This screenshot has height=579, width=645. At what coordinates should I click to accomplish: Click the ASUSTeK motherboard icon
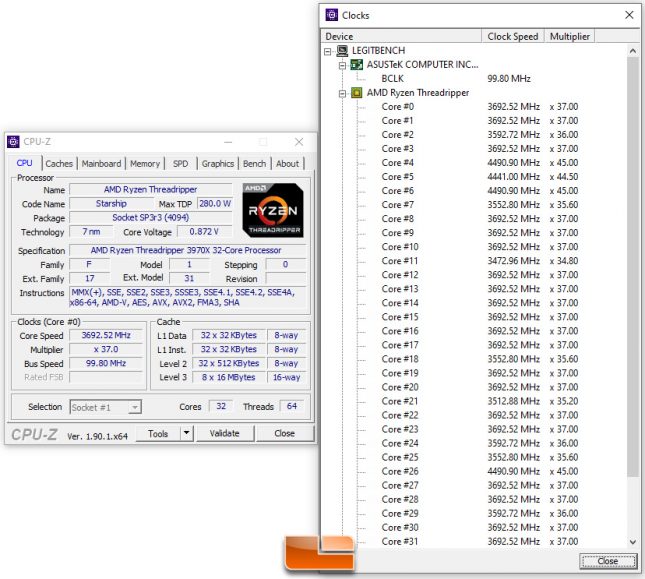(x=356, y=65)
